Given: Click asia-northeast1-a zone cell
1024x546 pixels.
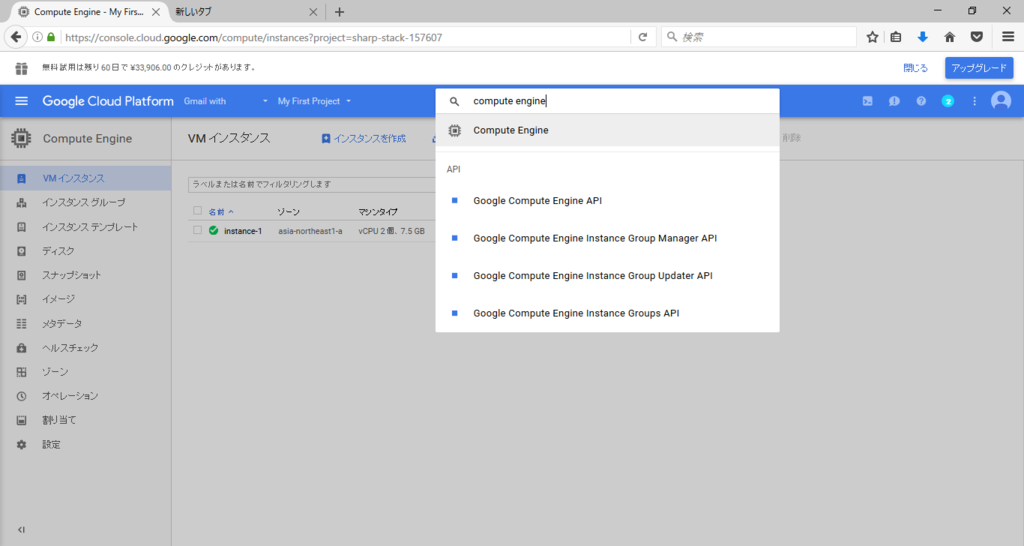Looking at the screenshot, I should 310,231.
